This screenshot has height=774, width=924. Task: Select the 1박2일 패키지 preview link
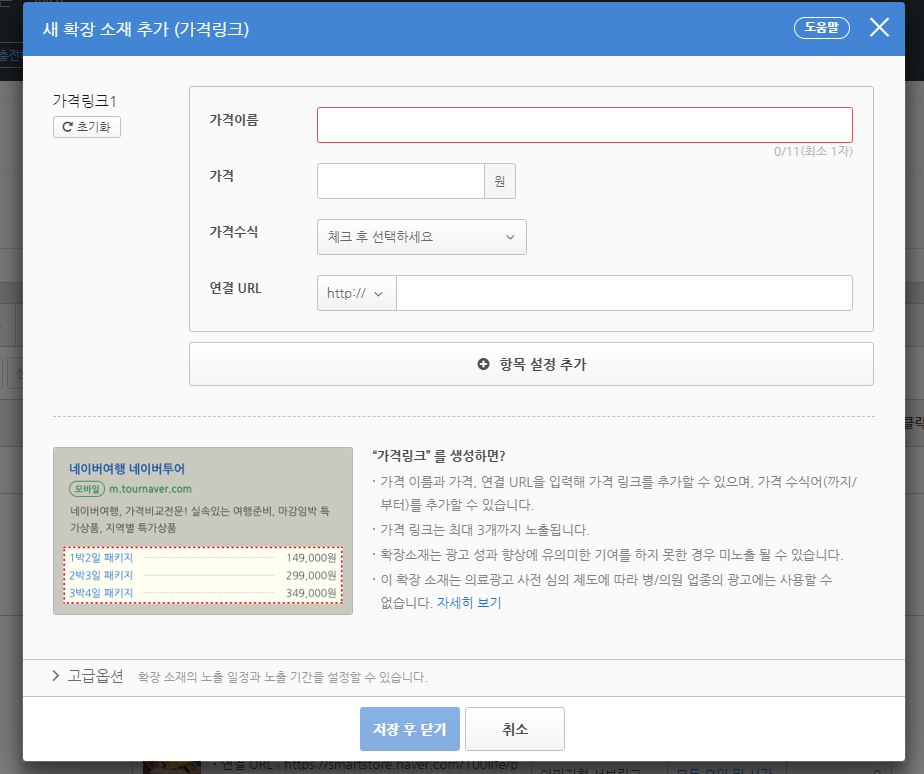pyautogui.click(x=102, y=557)
